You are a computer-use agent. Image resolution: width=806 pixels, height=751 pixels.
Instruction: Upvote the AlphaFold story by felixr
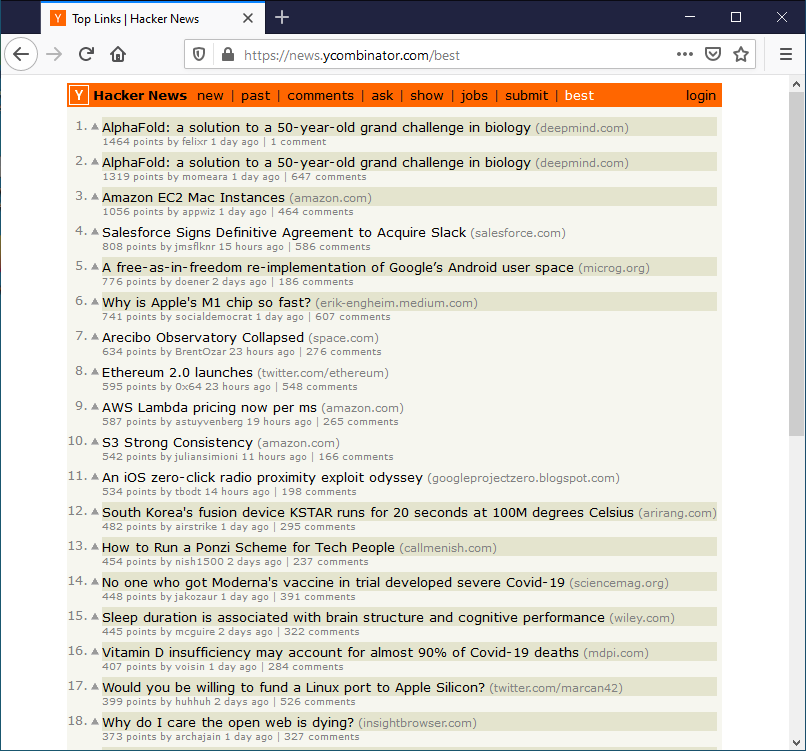(95, 126)
